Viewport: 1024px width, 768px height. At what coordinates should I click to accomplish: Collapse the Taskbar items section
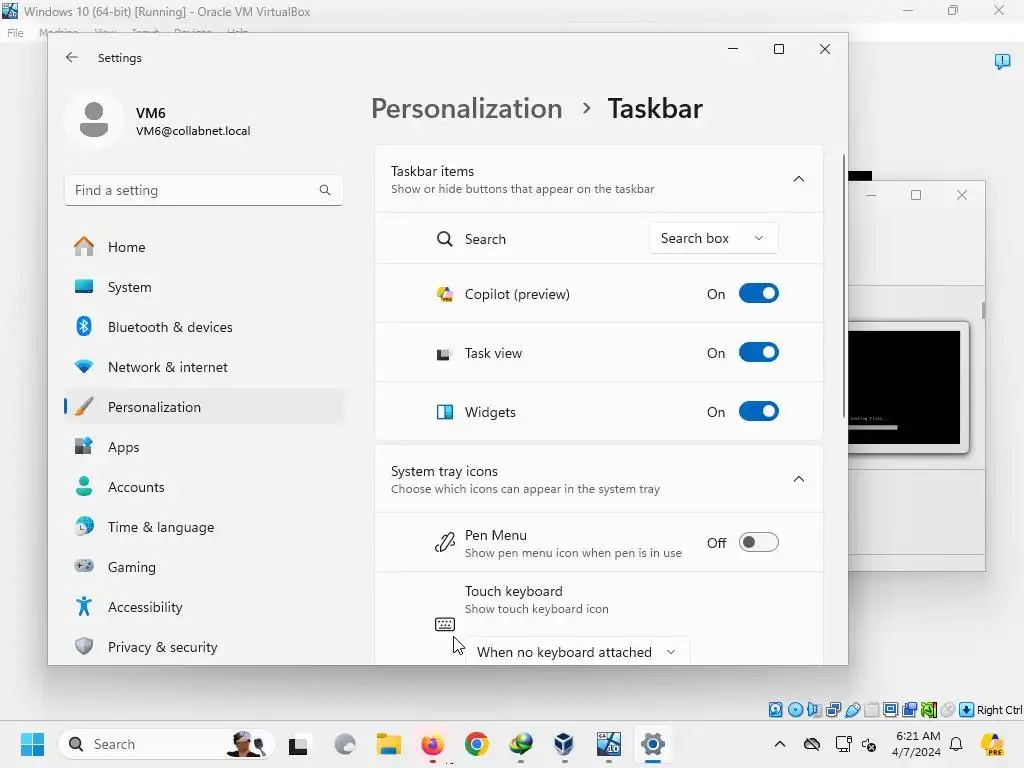coord(798,179)
